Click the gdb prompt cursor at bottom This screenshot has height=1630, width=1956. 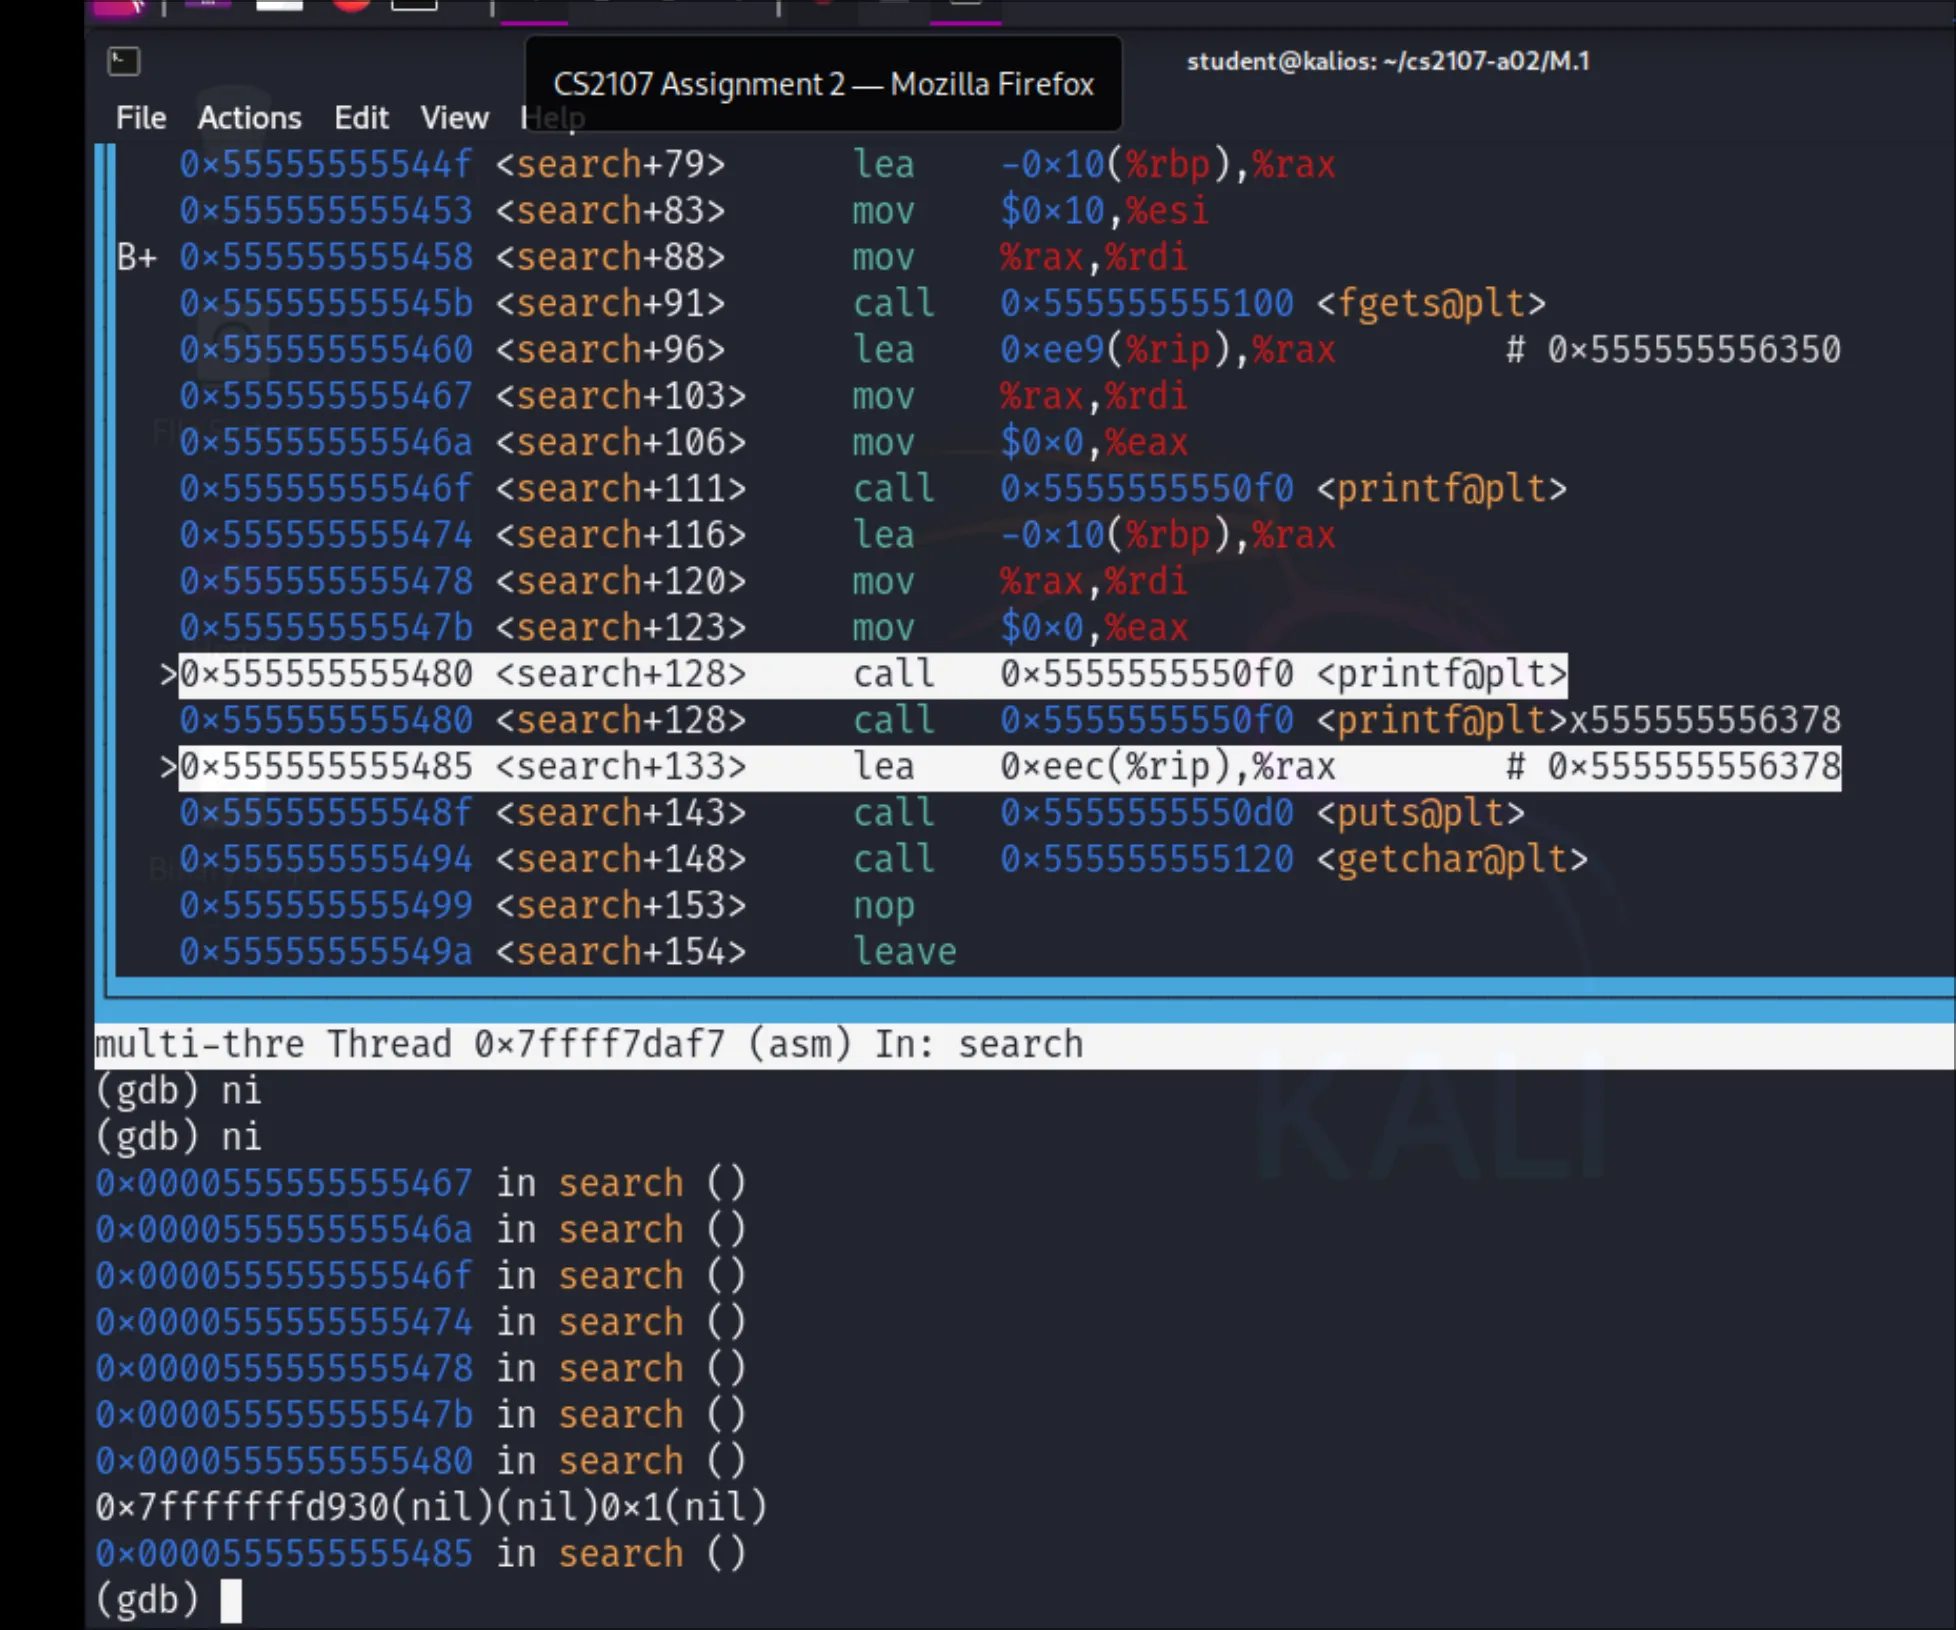(x=231, y=1599)
